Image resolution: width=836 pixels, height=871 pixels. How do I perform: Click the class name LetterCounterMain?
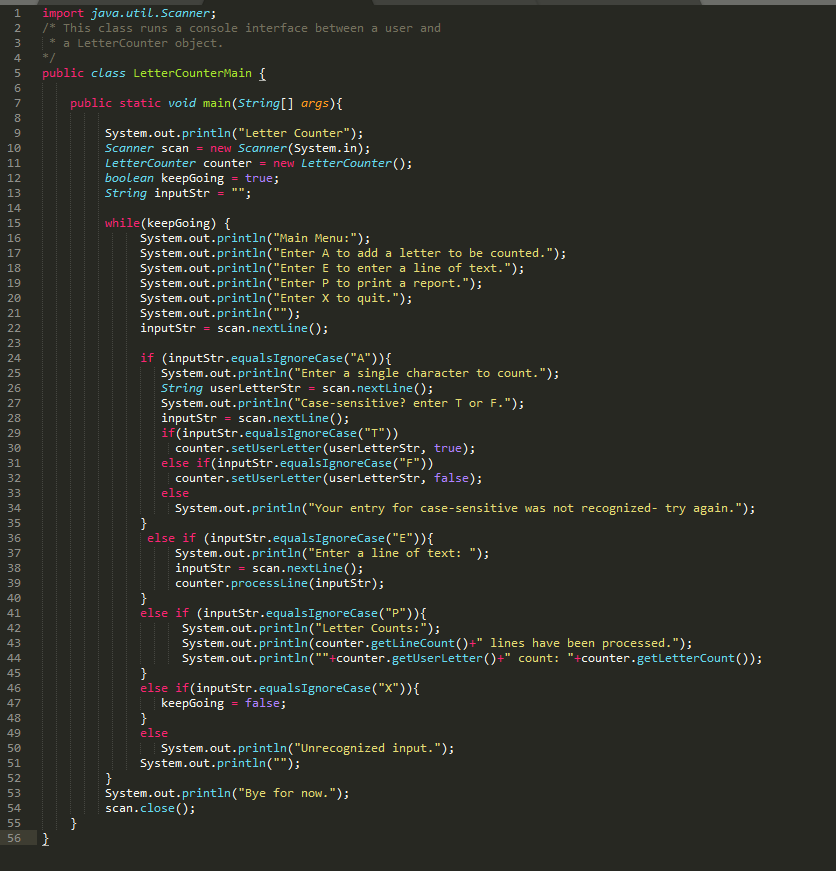pos(192,73)
